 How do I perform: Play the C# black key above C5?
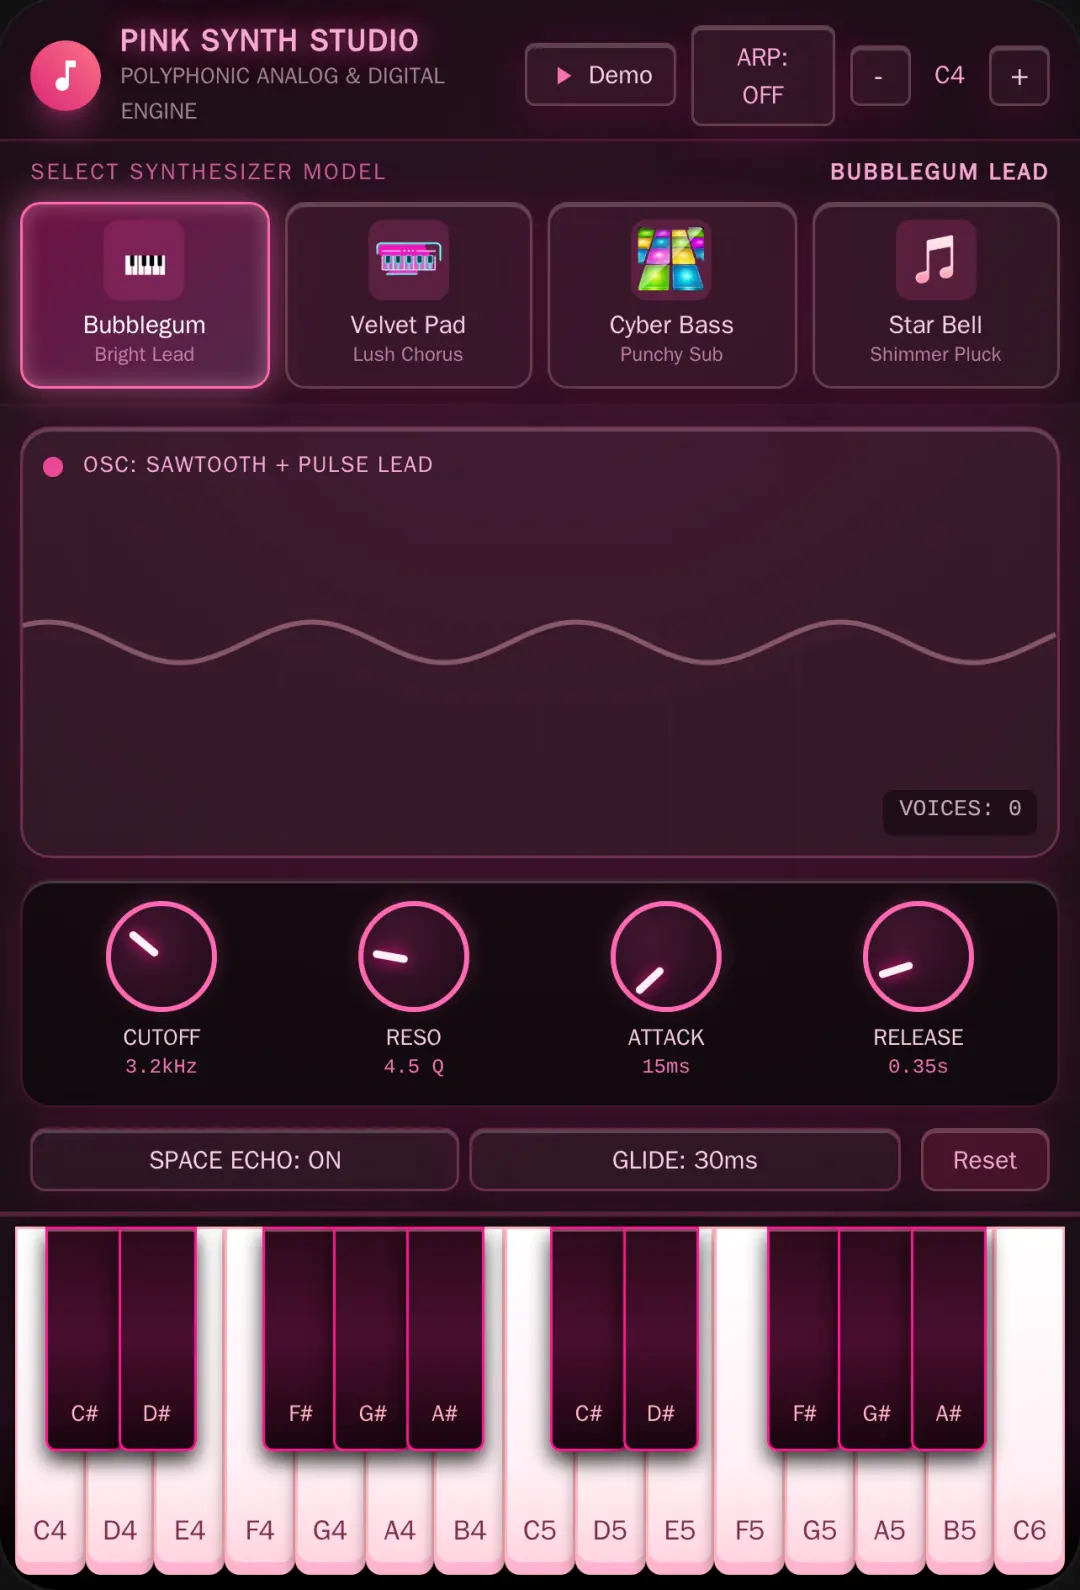588,1340
